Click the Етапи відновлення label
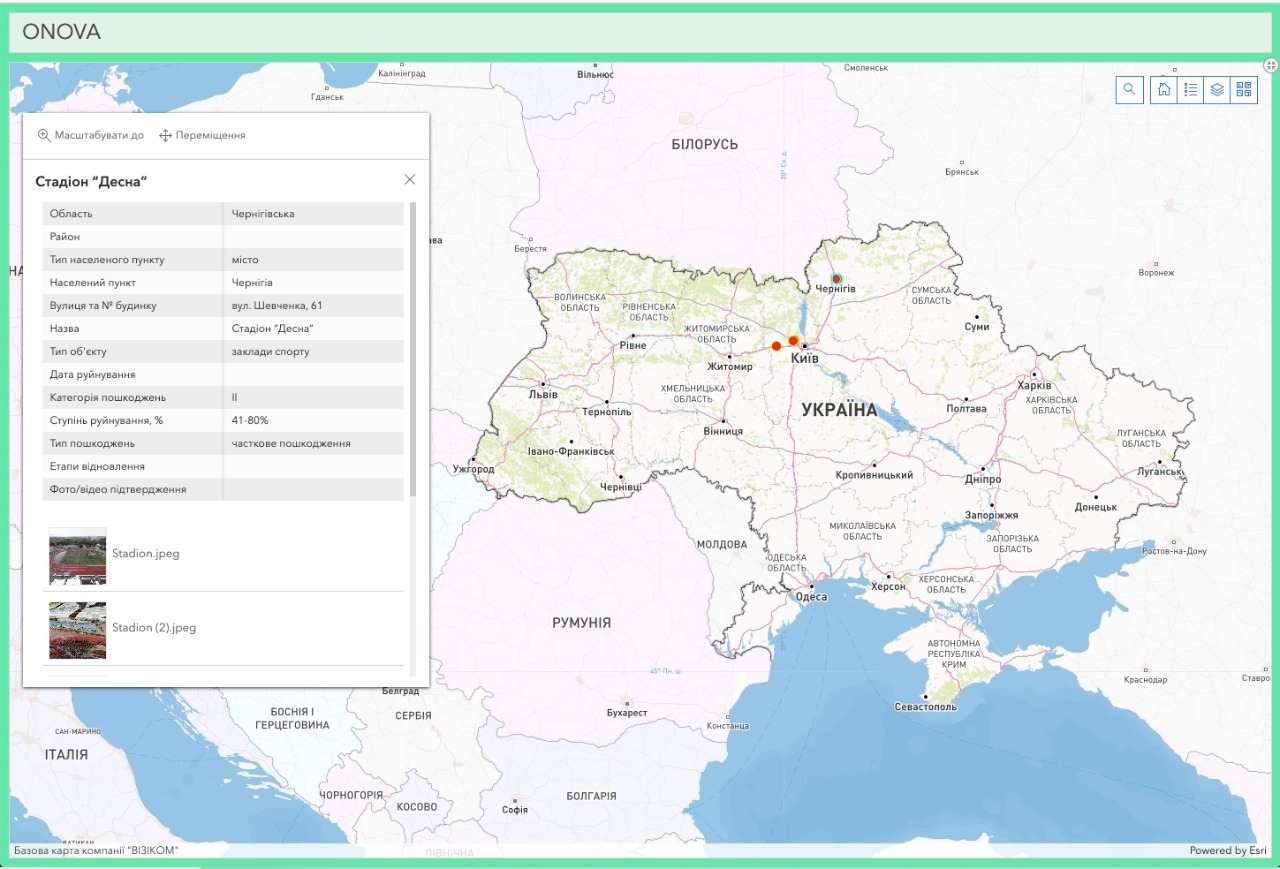Screen dimensions: 1280x869 (97, 467)
